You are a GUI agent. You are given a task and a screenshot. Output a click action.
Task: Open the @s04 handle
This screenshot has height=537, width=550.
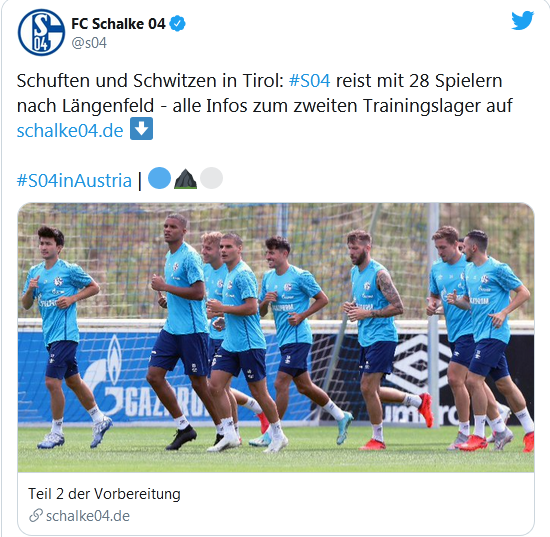89,43
